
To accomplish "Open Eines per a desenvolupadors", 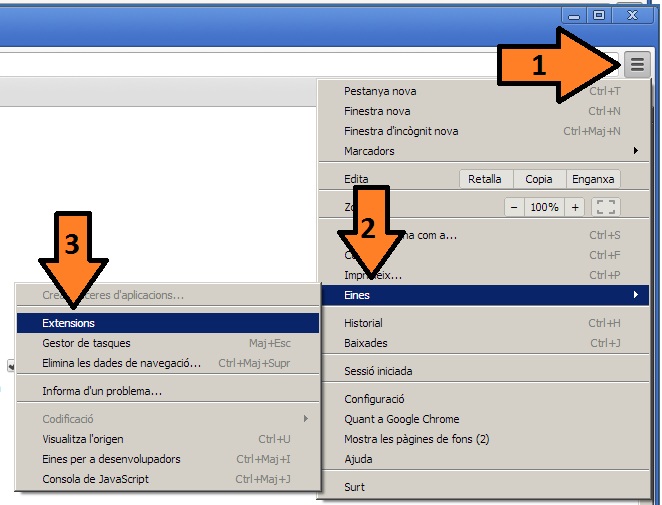I will pyautogui.click(x=168, y=459).
